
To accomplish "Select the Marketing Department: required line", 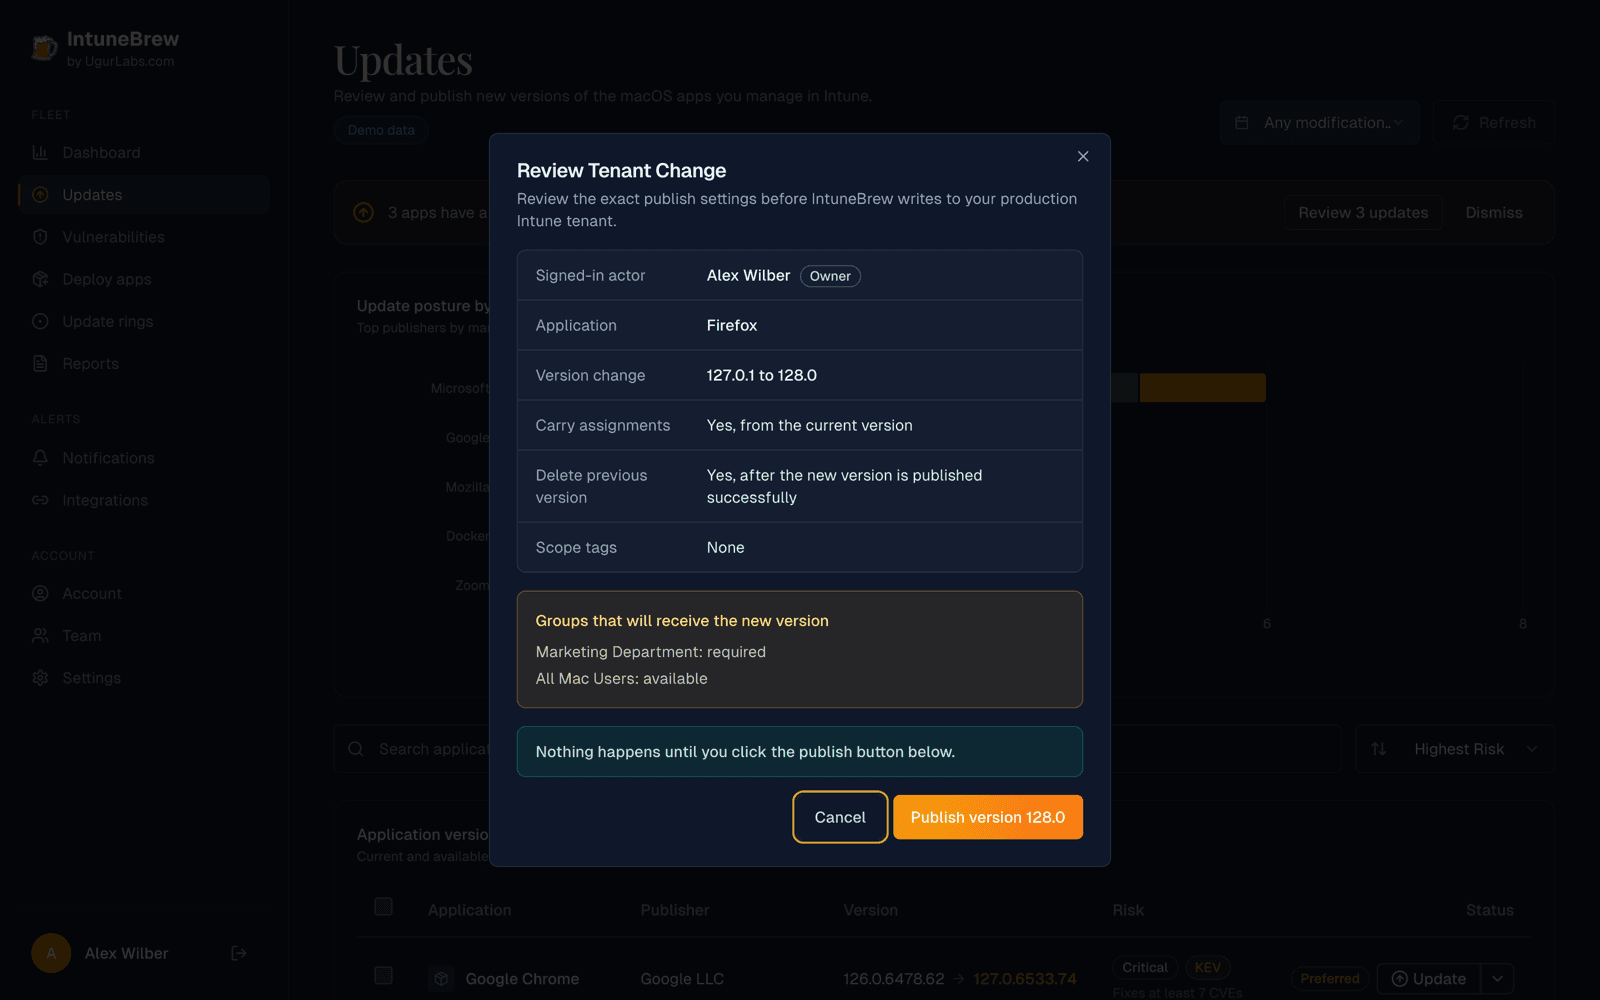I will [x=651, y=652].
